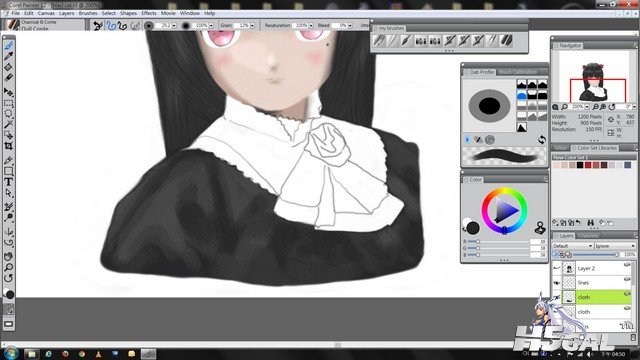Image resolution: width=640 pixels, height=360 pixels.
Task: Select the Paint Bucket tool
Action: point(8,67)
